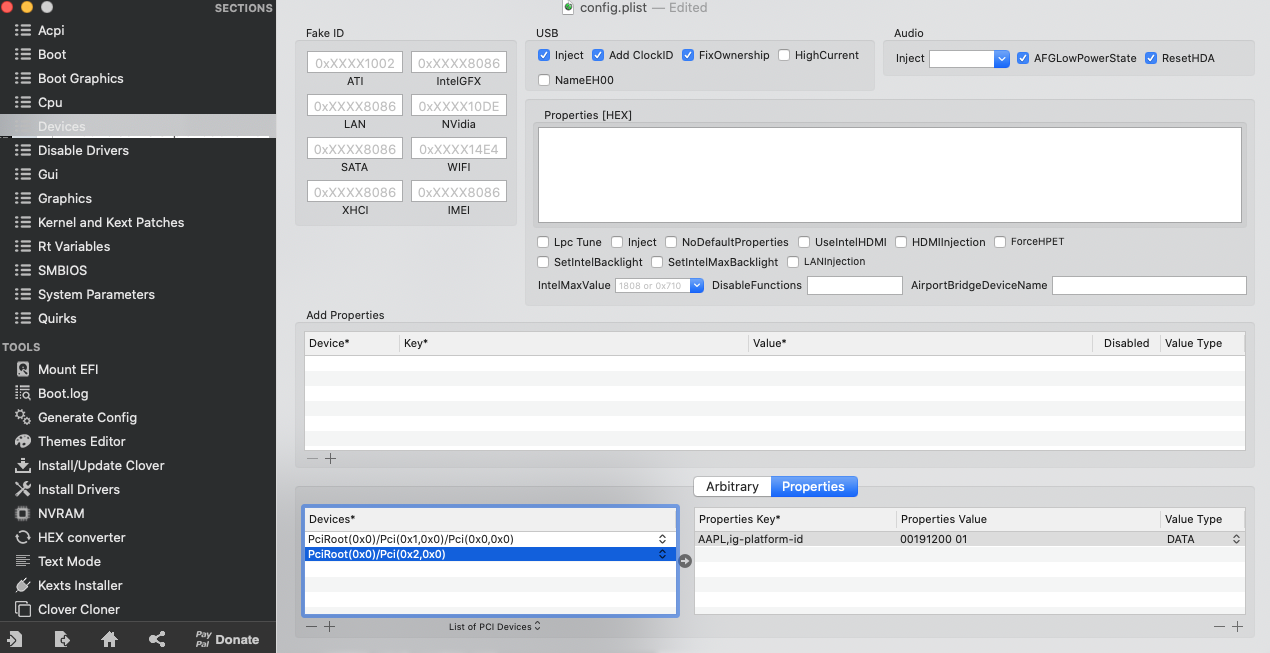This screenshot has width=1270, height=653.
Task: Click the IntelGFX Fake ID field
Action: pyautogui.click(x=459, y=63)
